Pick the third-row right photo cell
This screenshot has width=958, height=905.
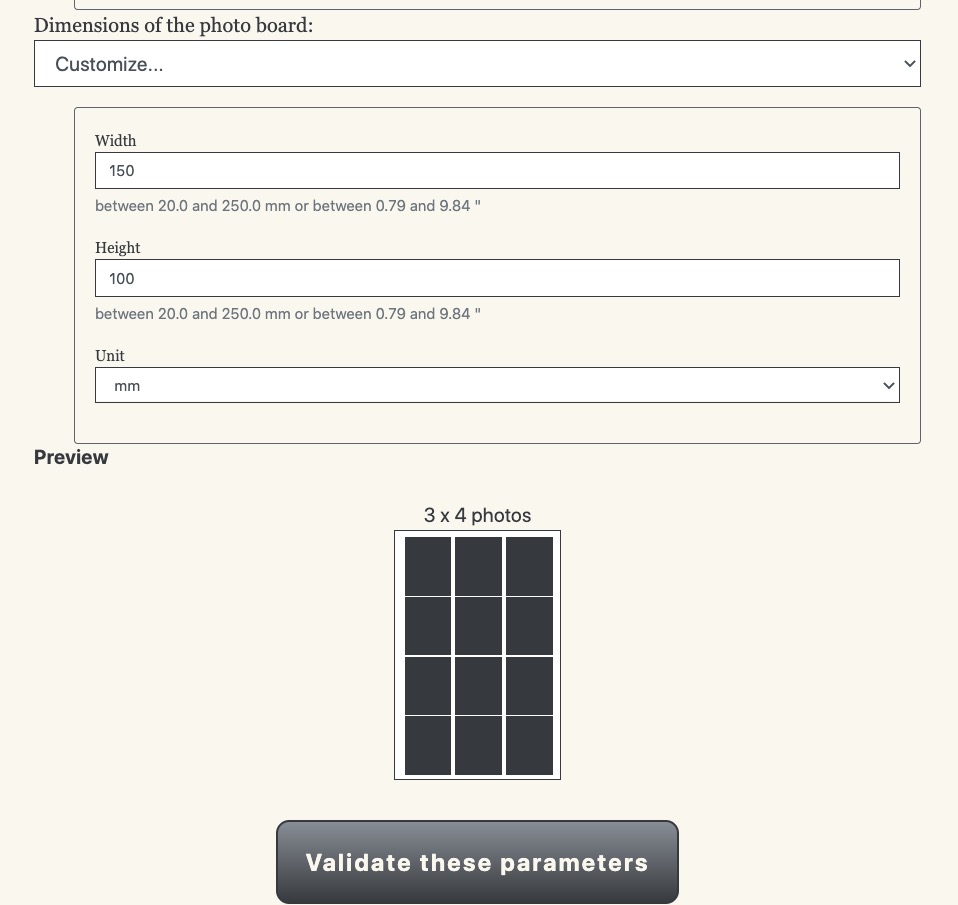pyautogui.click(x=529, y=686)
